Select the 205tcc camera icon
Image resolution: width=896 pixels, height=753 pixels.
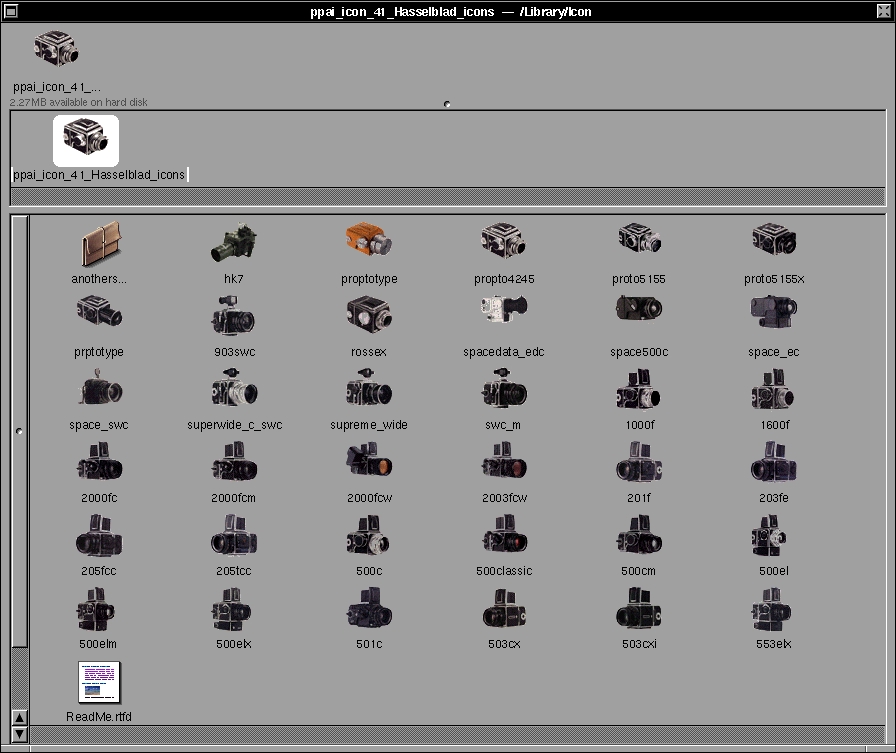tap(234, 536)
